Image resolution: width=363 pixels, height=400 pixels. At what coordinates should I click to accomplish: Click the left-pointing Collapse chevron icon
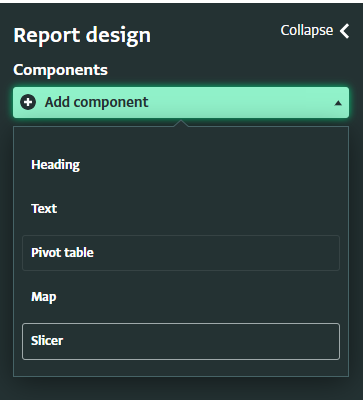[x=344, y=31]
